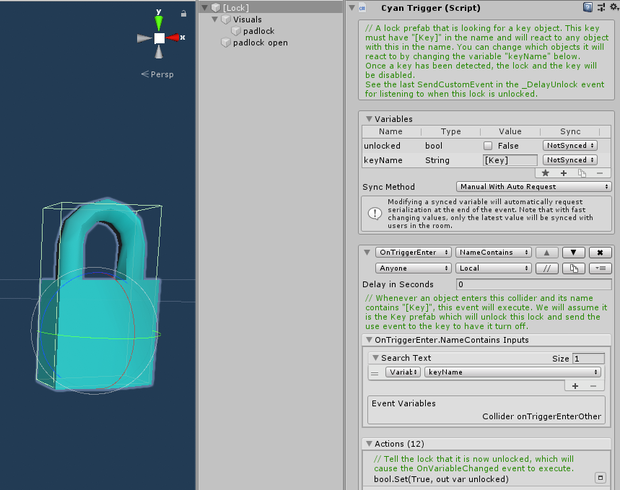The height and width of the screenshot is (490, 620).
Task: Open the component settings gear menu
Action: click(615, 7)
